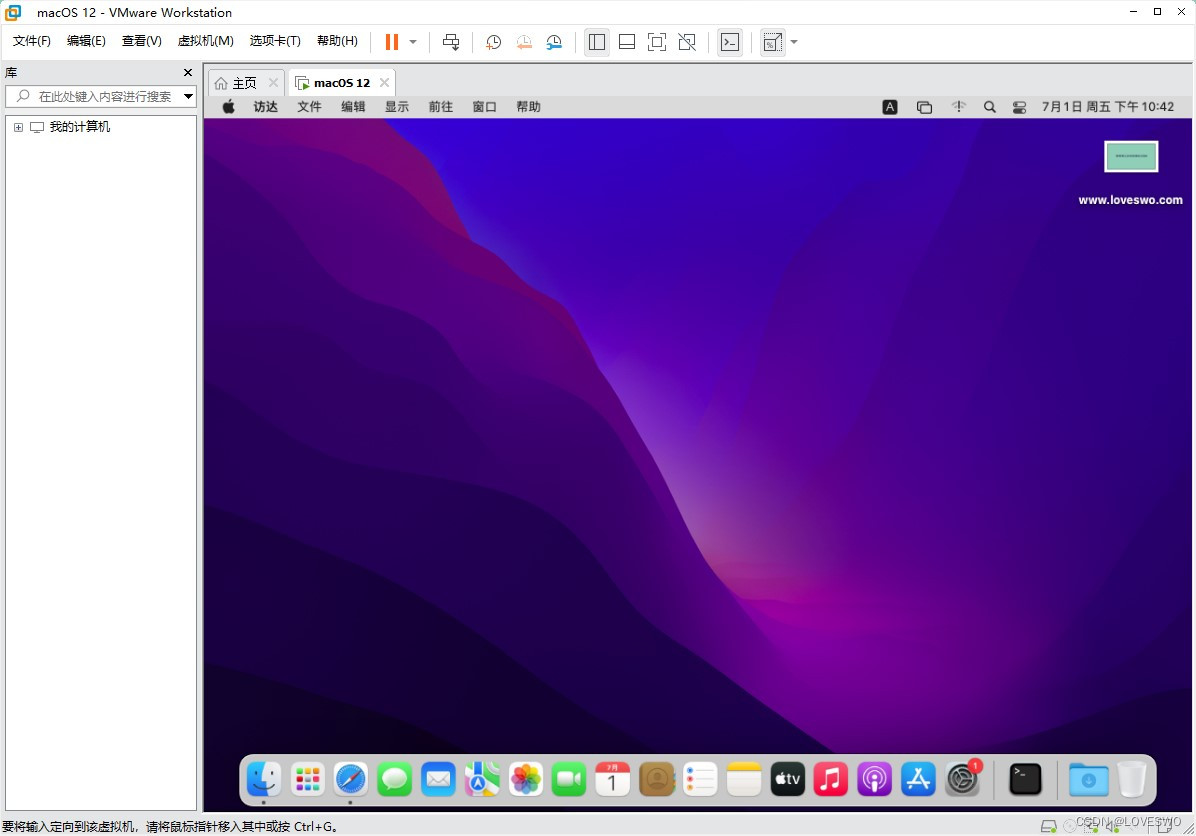Open the 虚拟机(M) menu
Screen dimensions: 1196x836
point(206,41)
